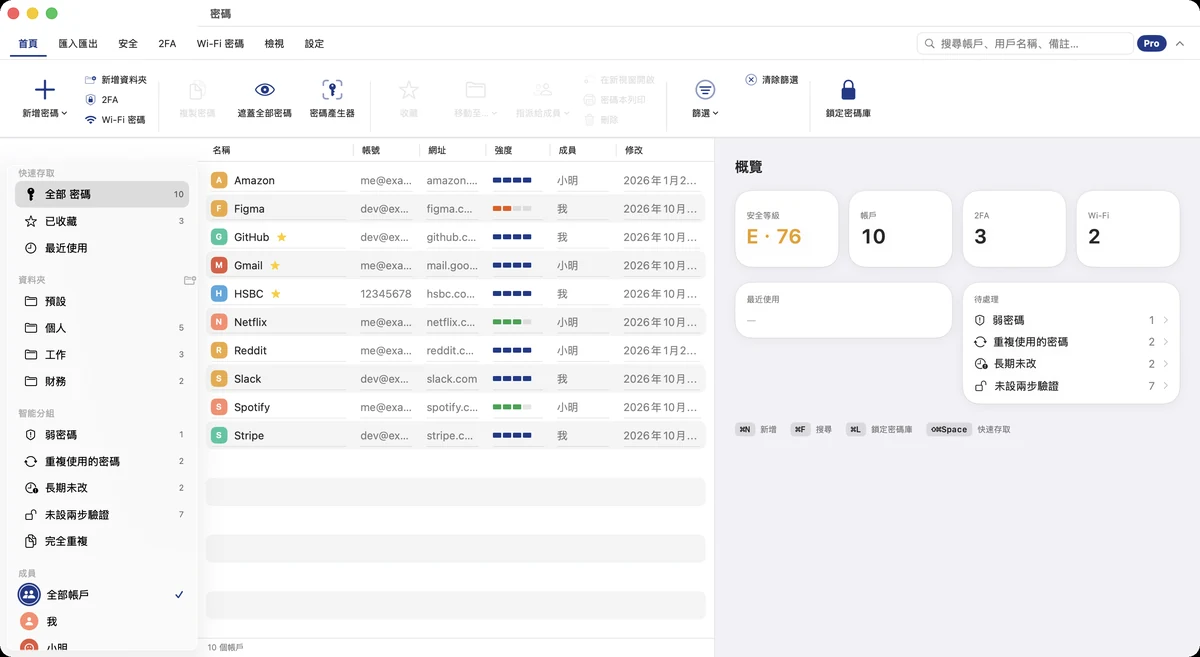Switch to the 首頁 tab
The width and height of the screenshot is (1200, 657).
pos(28,44)
